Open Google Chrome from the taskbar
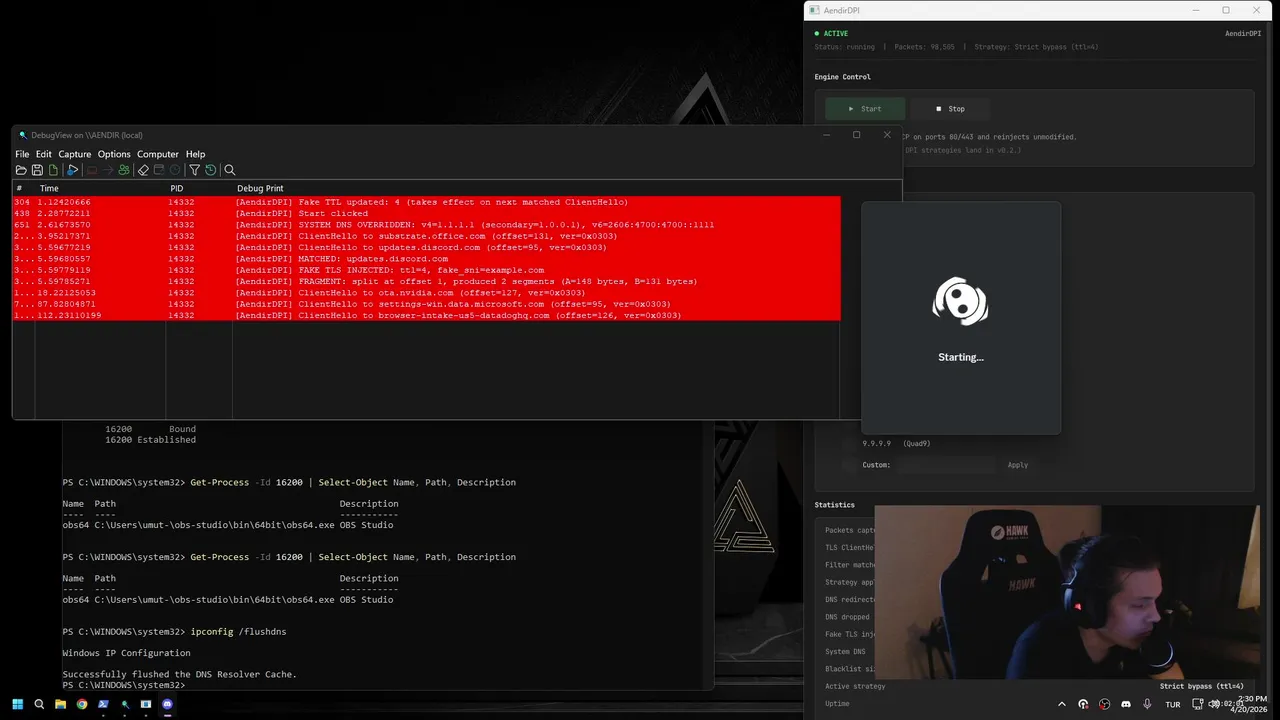The width and height of the screenshot is (1280, 720). (82, 704)
